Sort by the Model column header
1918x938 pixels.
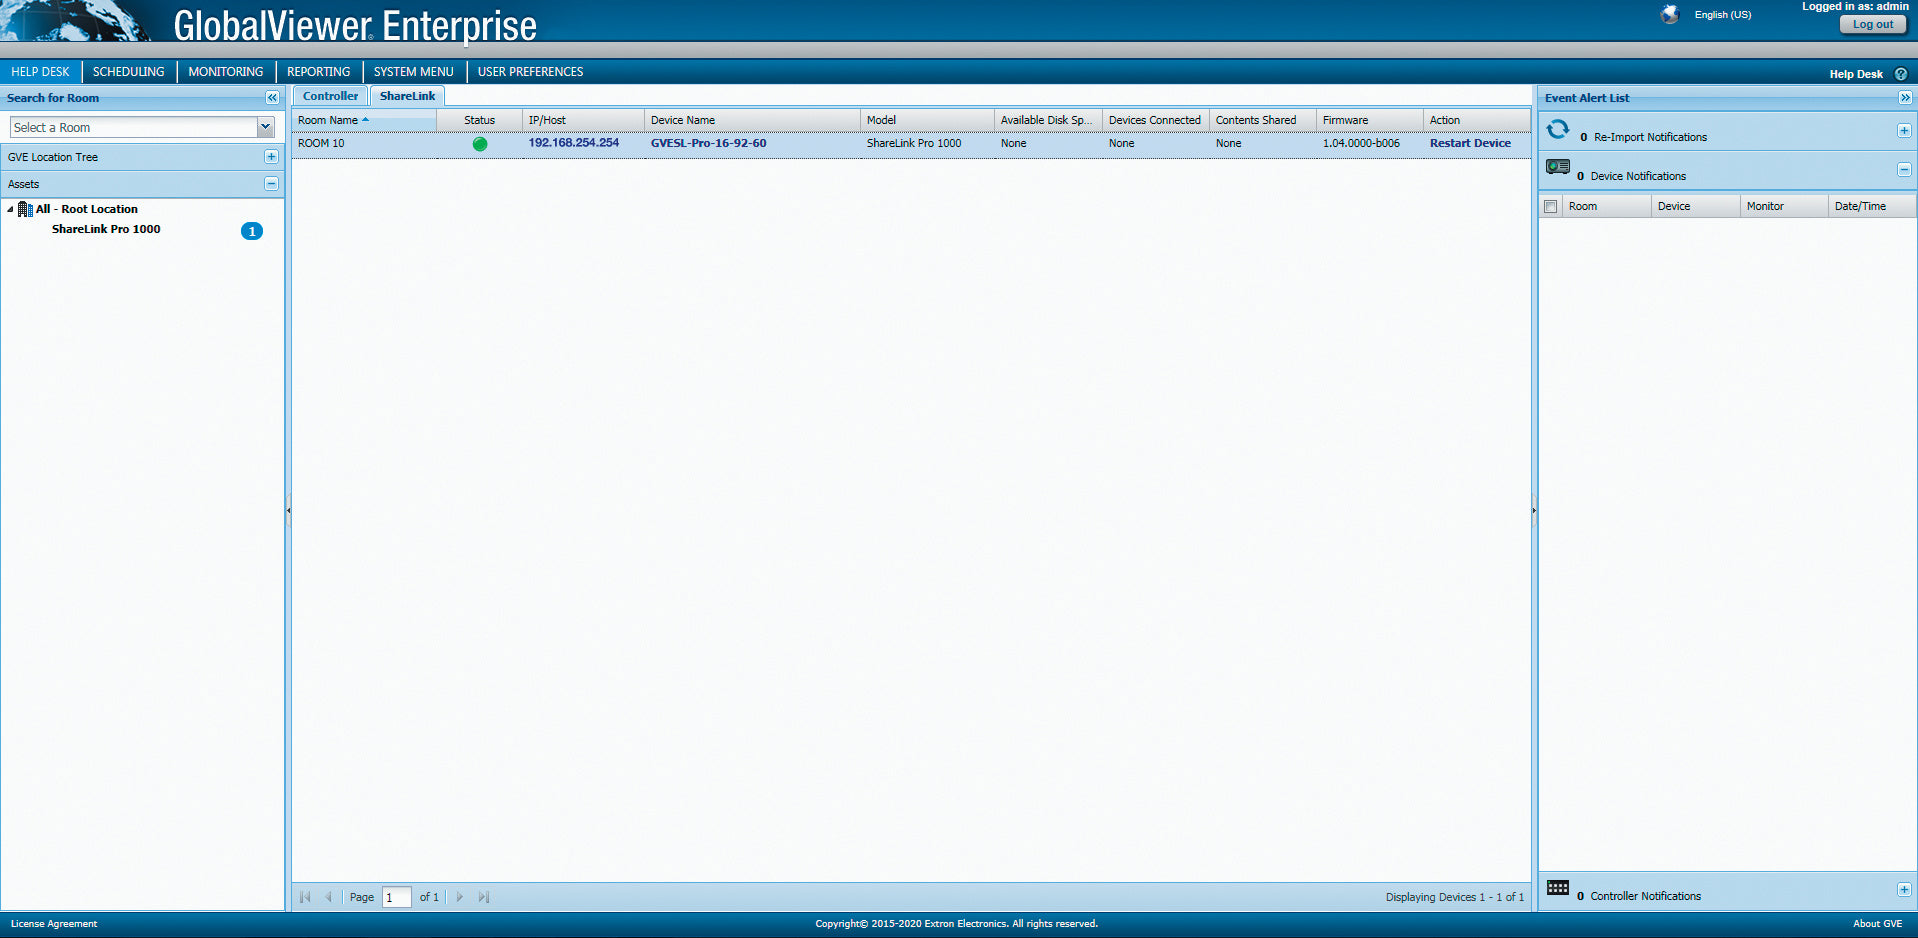(927, 120)
